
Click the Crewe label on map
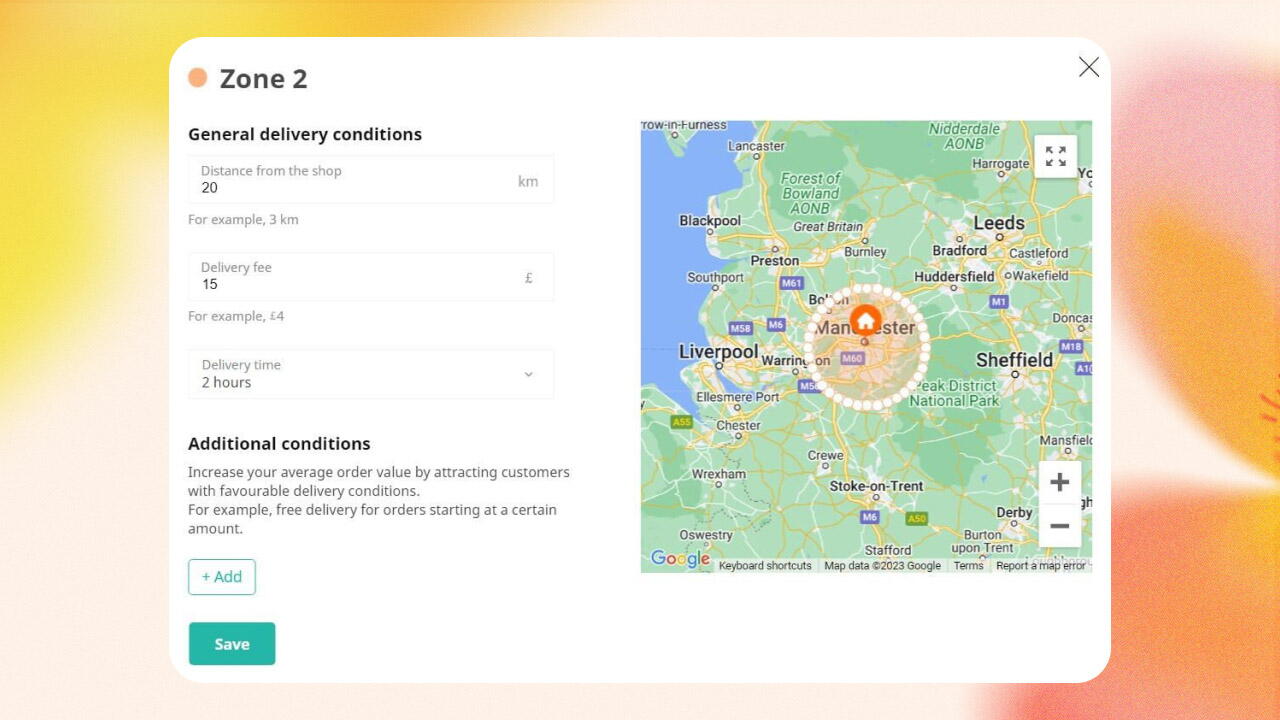click(x=826, y=455)
